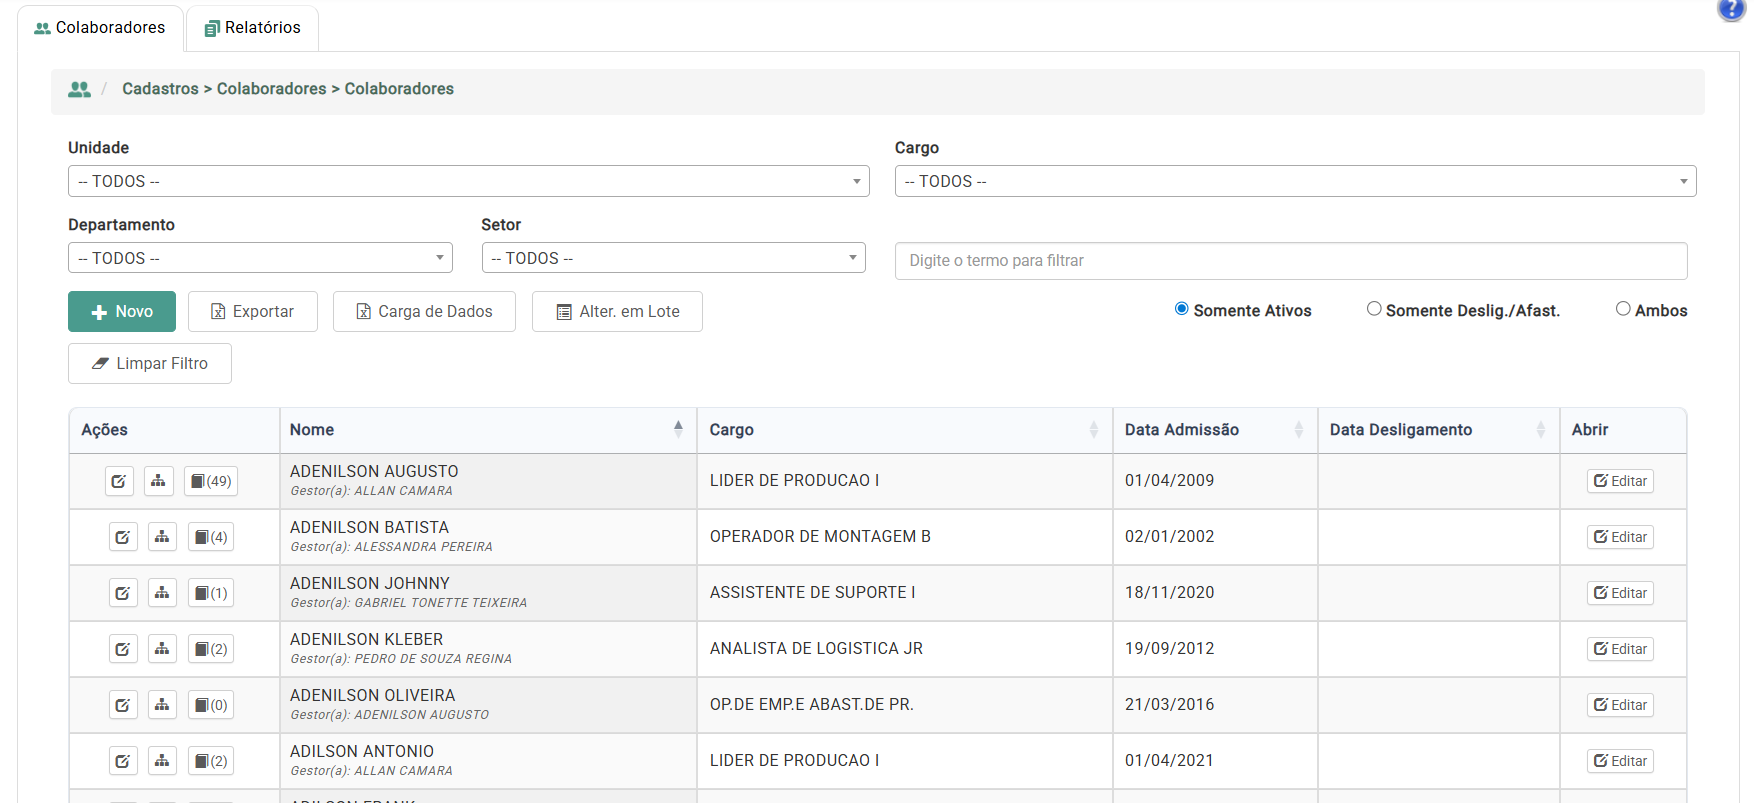Open the Unidade dropdown
1754x803 pixels.
coord(468,181)
